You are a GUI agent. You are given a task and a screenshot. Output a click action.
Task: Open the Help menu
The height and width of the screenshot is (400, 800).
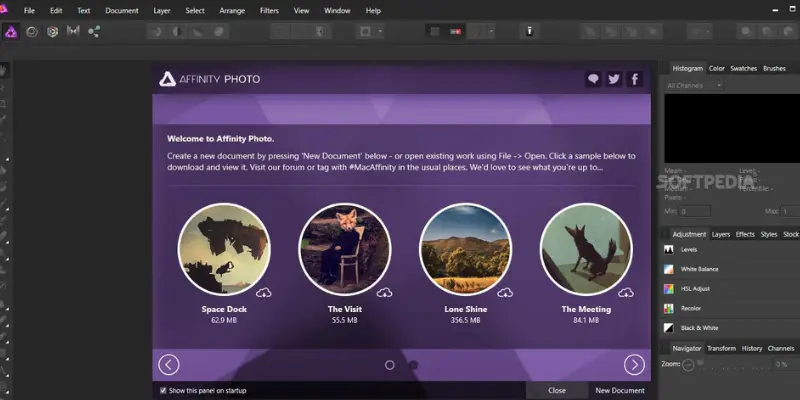point(373,10)
